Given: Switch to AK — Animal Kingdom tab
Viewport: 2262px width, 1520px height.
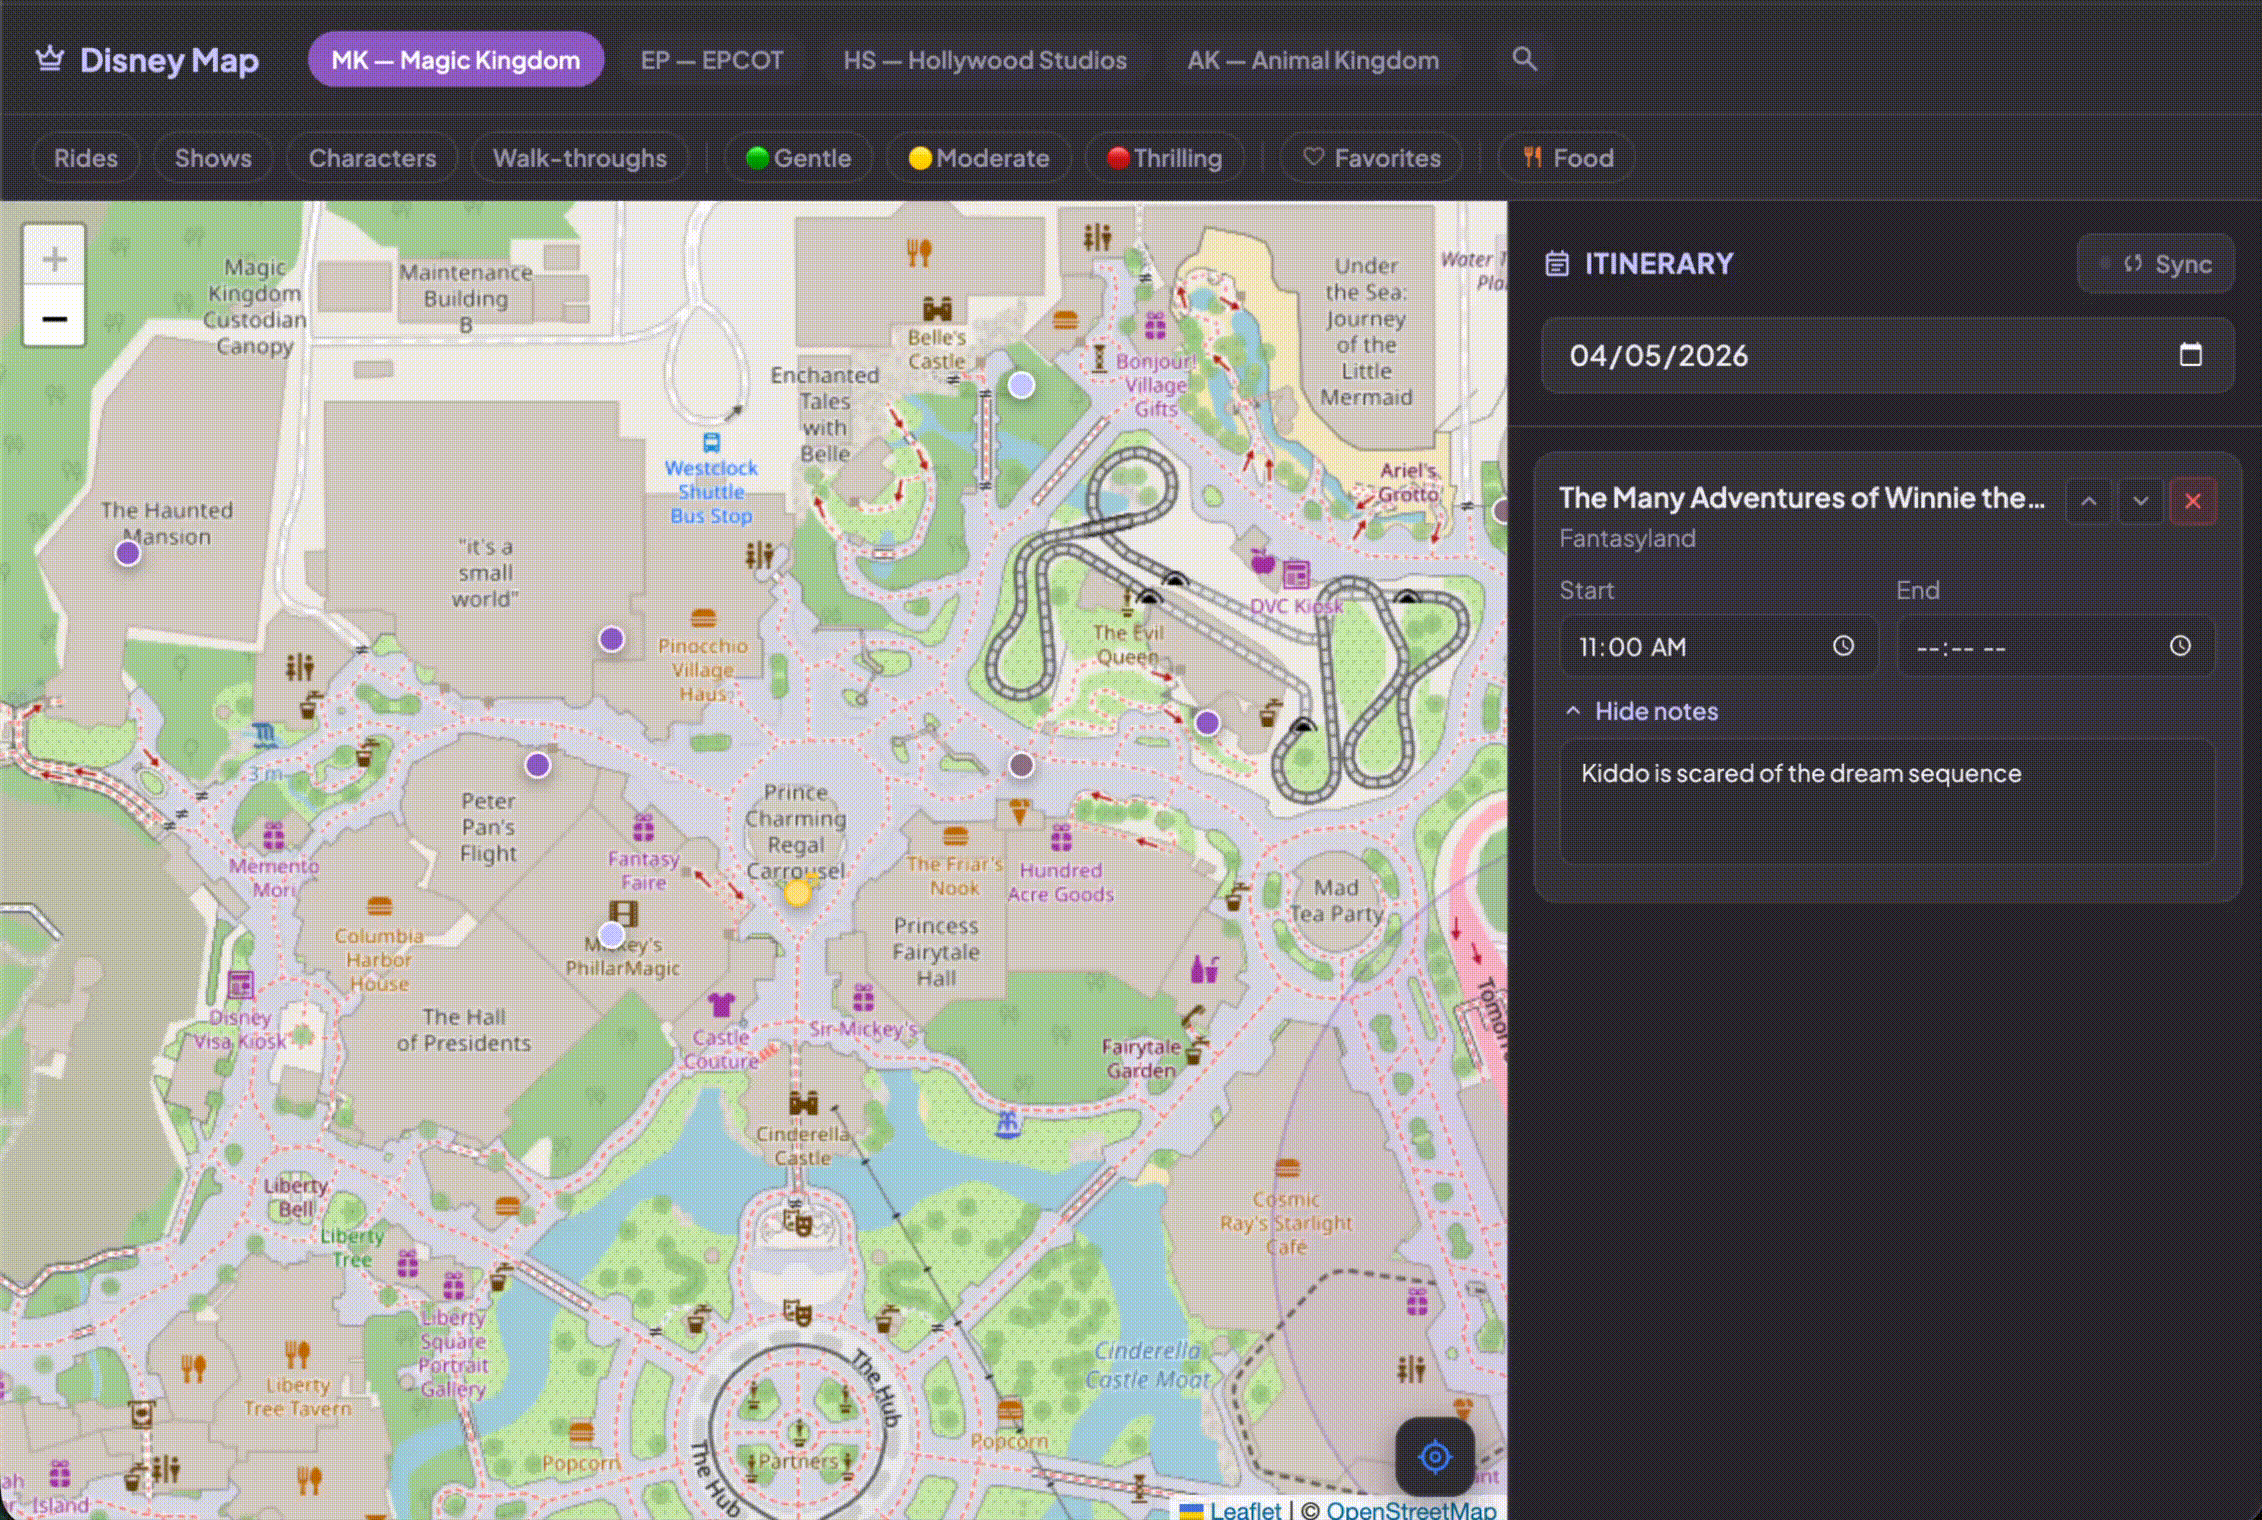Looking at the screenshot, I should (1313, 60).
